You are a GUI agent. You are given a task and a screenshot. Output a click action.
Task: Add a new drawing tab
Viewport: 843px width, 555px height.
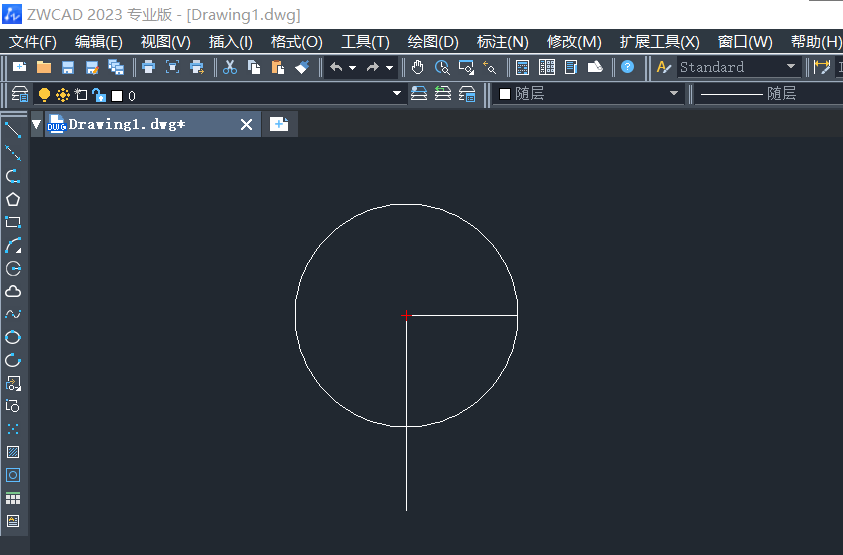pos(278,124)
